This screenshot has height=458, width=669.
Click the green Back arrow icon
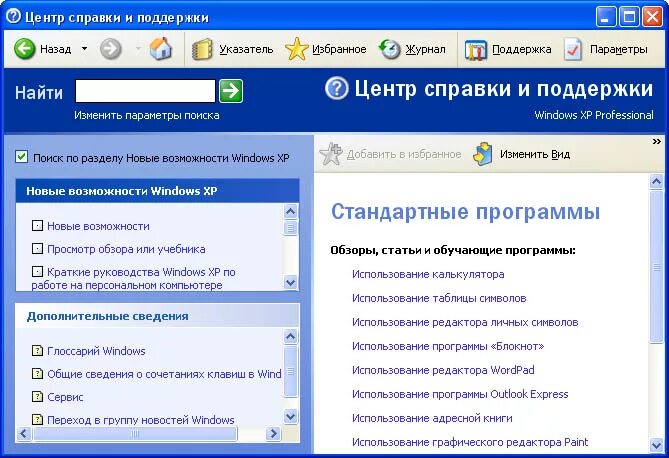[x=24, y=49]
